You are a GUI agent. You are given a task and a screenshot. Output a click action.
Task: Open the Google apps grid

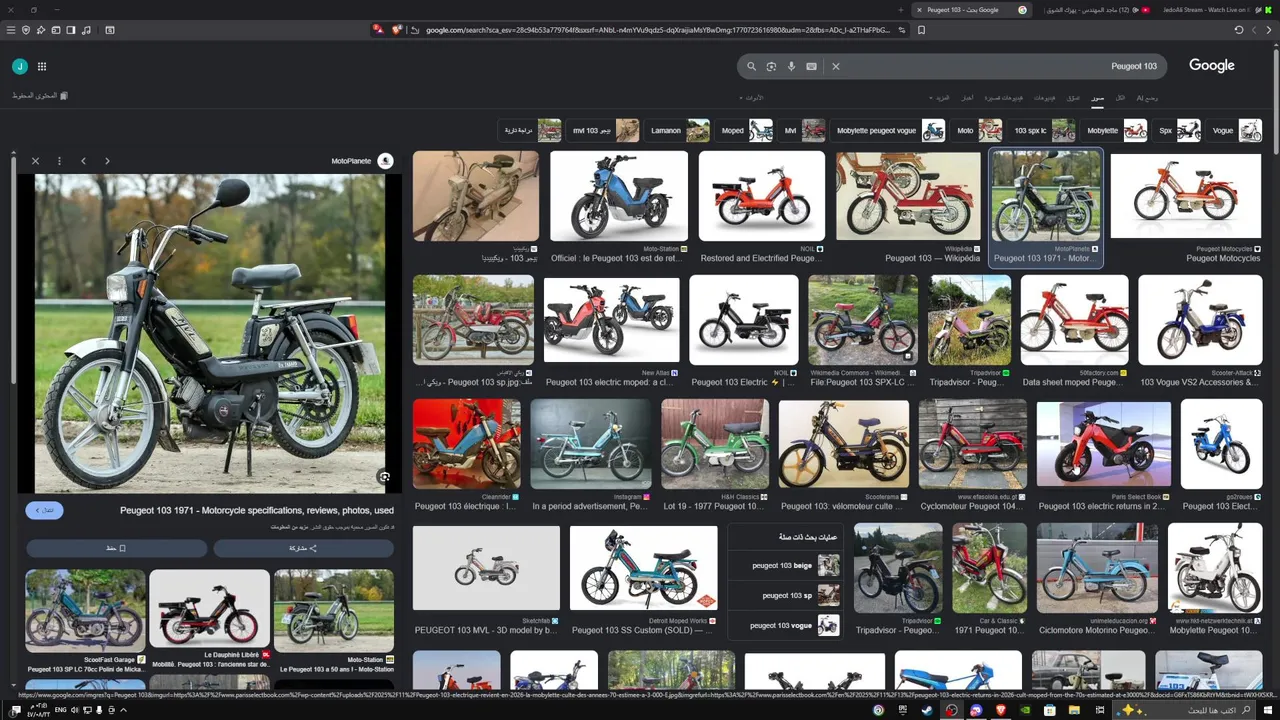pos(42,66)
